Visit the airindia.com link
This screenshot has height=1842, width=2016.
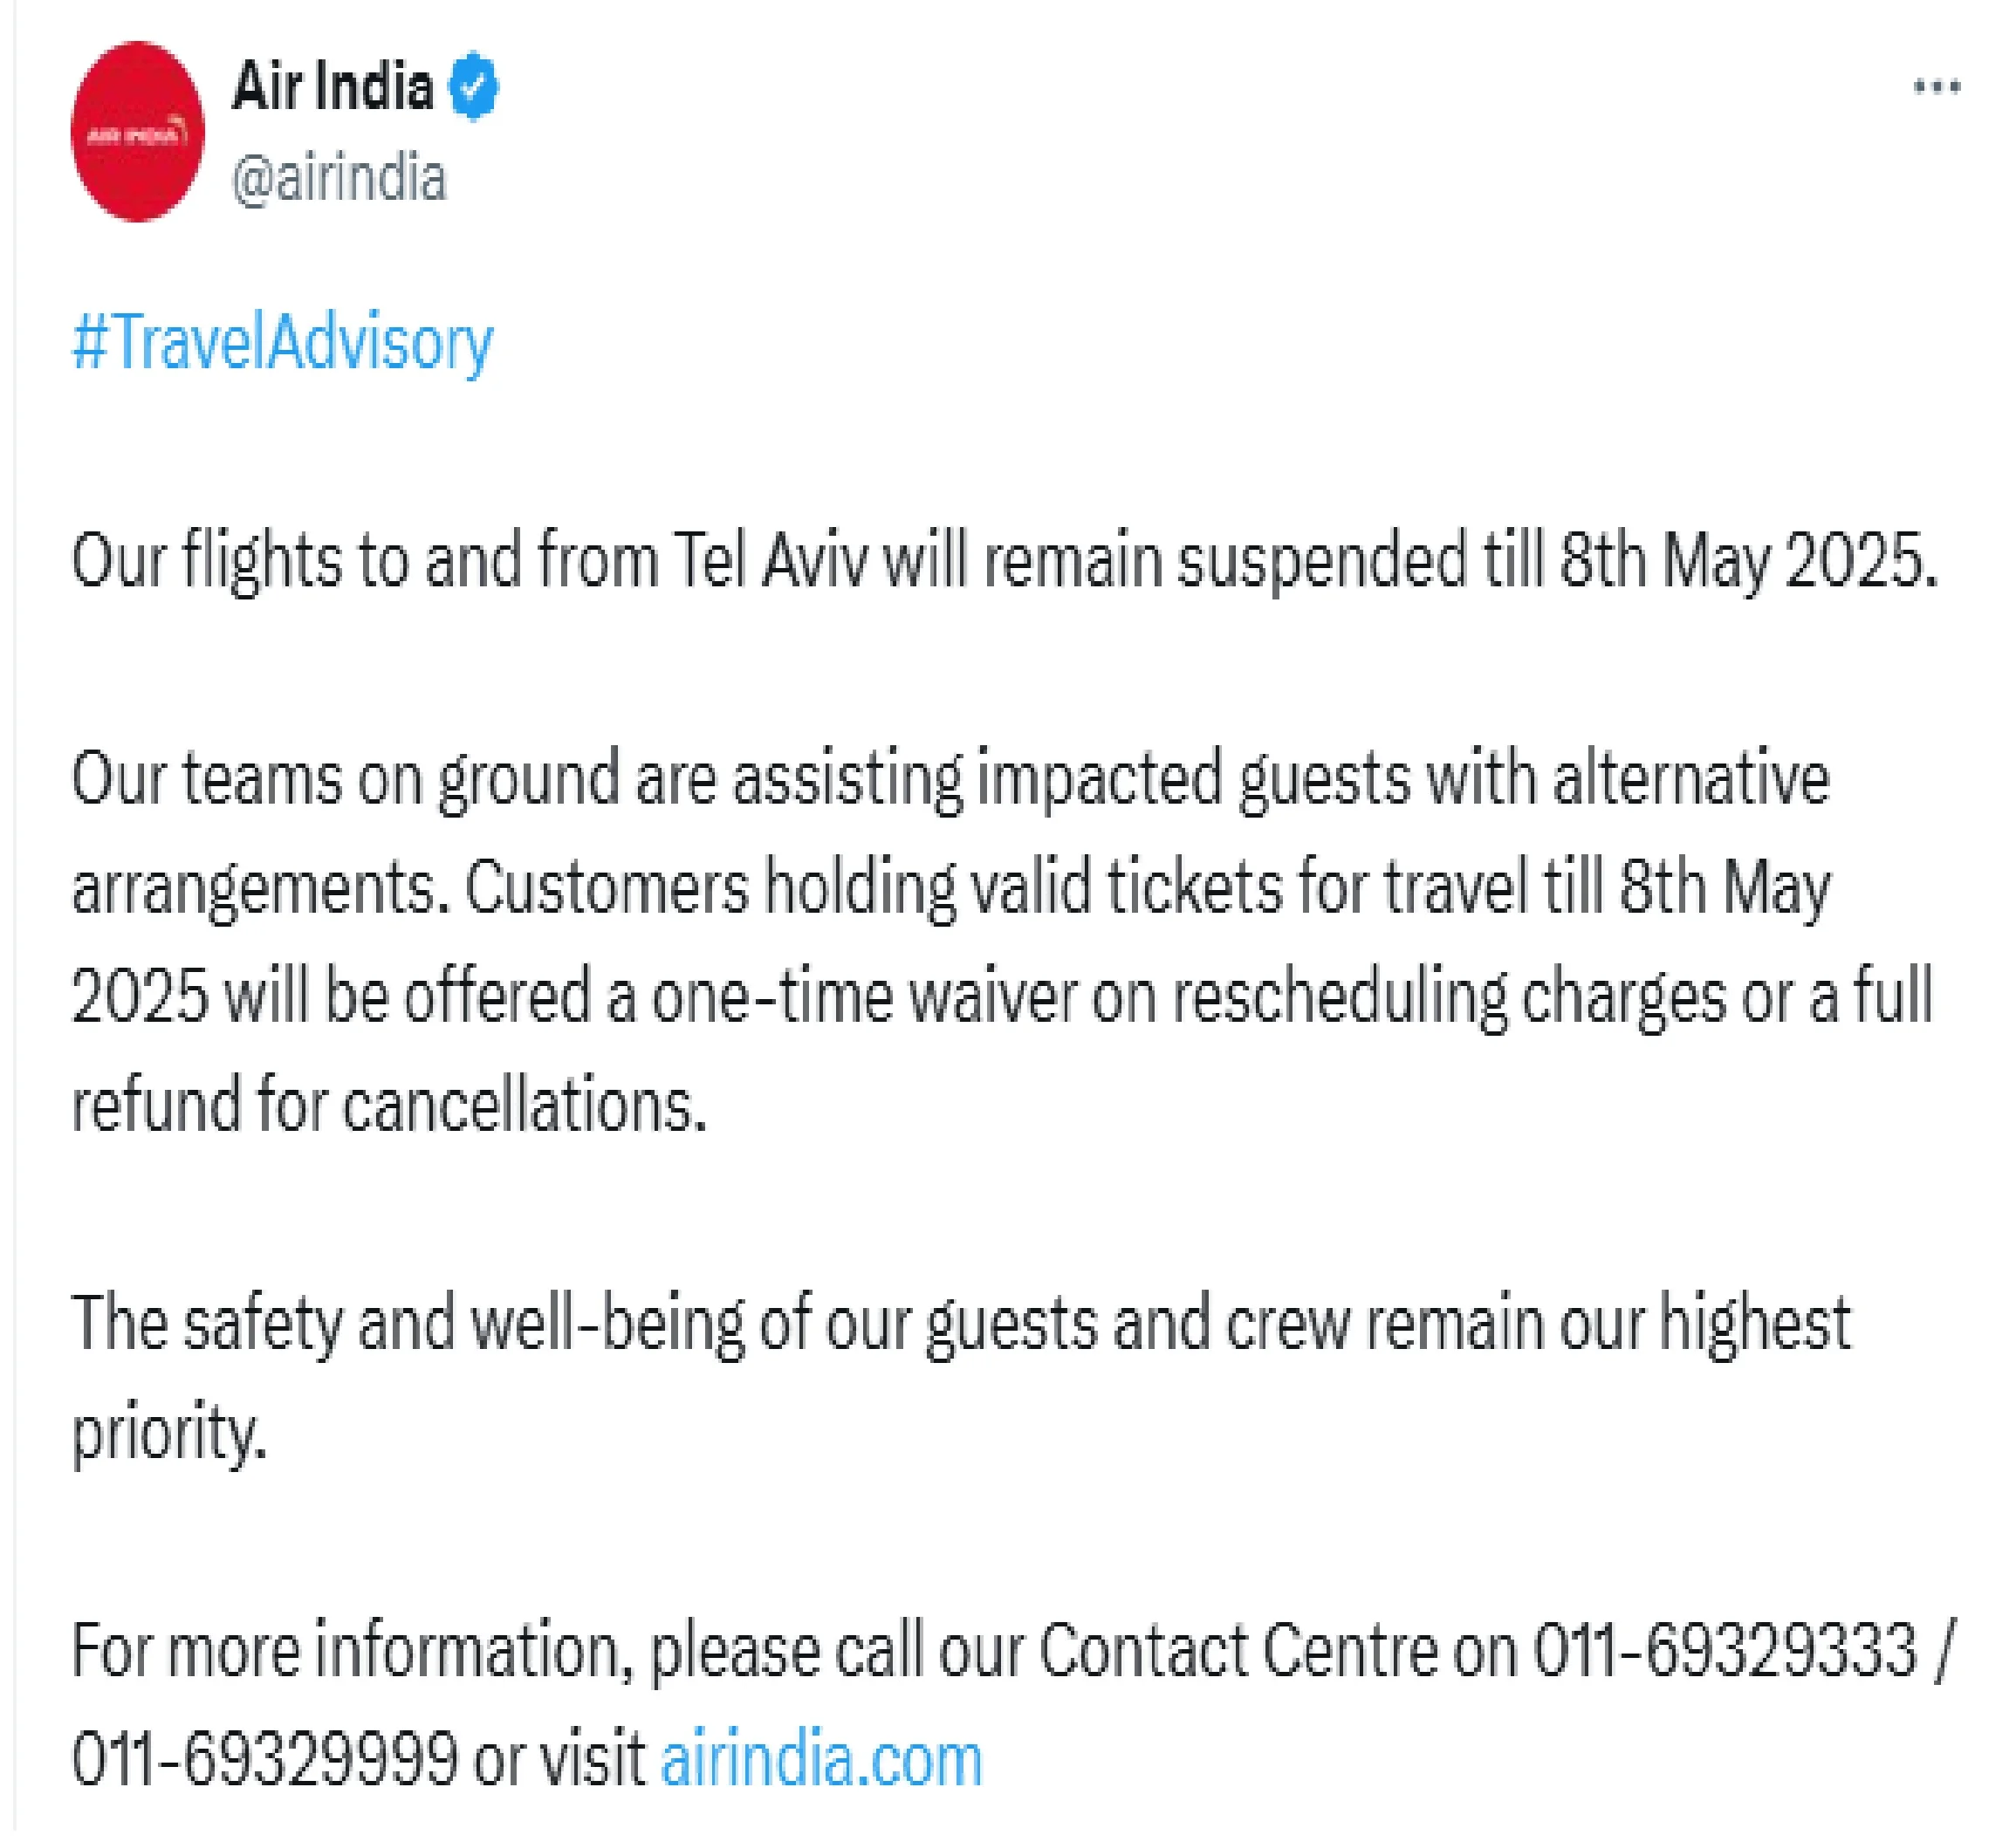point(821,1759)
